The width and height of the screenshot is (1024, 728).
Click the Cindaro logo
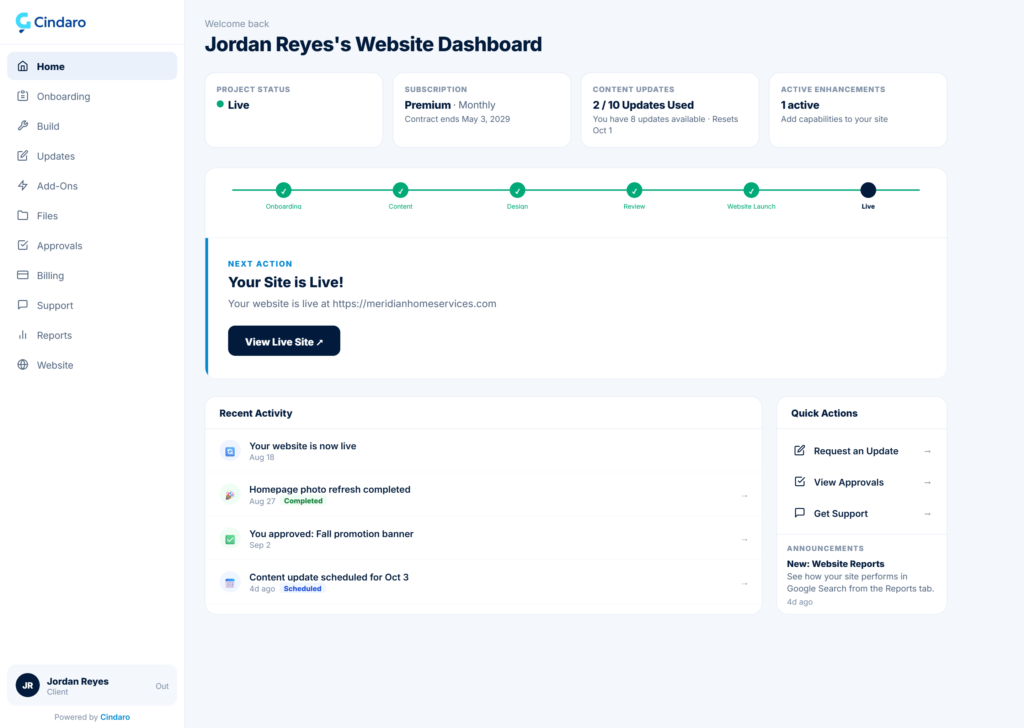[50, 22]
